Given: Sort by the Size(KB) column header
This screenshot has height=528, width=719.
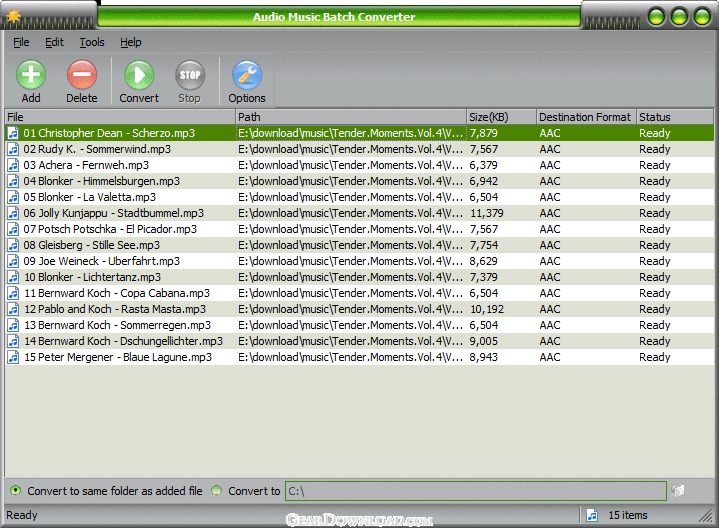Looking at the screenshot, I should coord(502,117).
